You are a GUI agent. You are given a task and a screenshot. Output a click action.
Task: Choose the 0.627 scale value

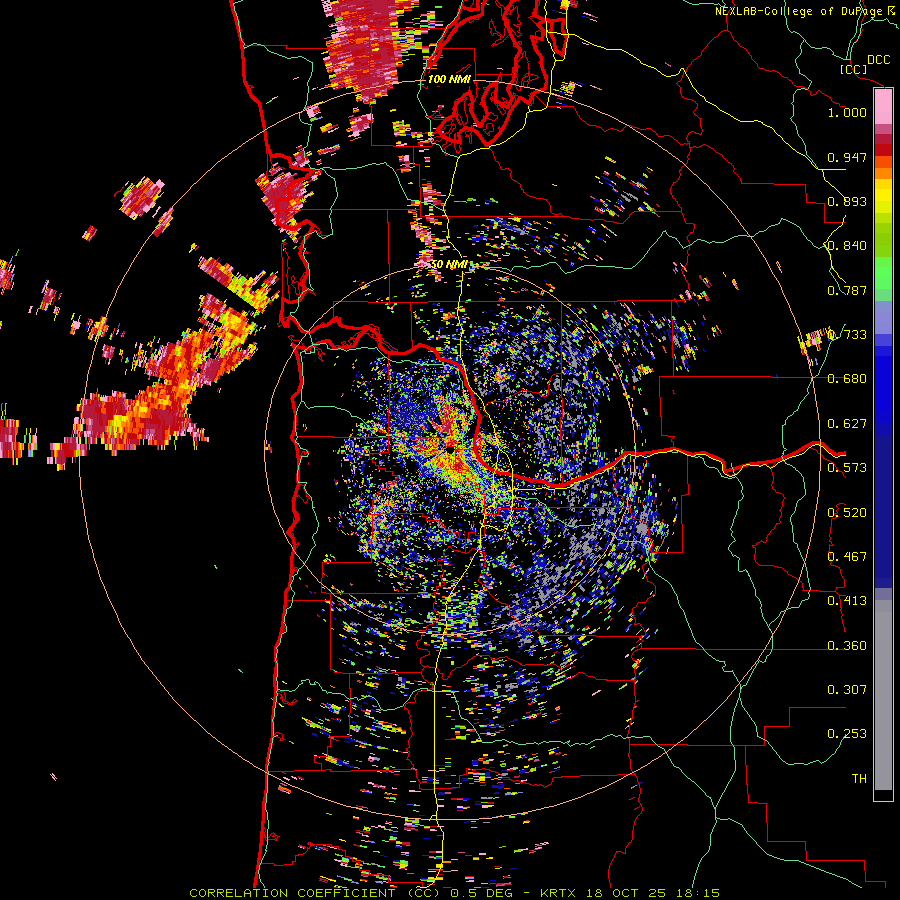pos(847,424)
